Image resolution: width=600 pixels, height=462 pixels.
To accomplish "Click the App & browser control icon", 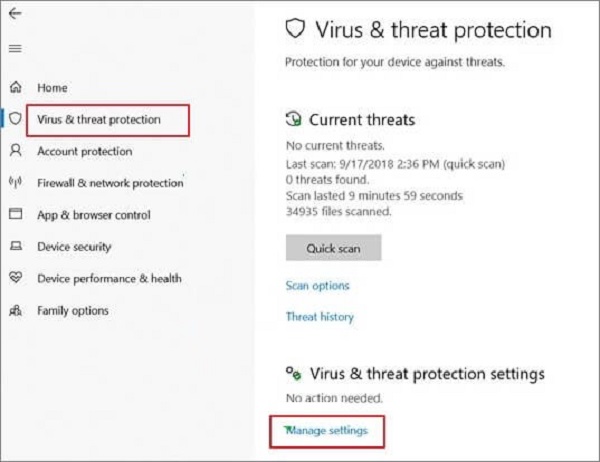I will [16, 215].
